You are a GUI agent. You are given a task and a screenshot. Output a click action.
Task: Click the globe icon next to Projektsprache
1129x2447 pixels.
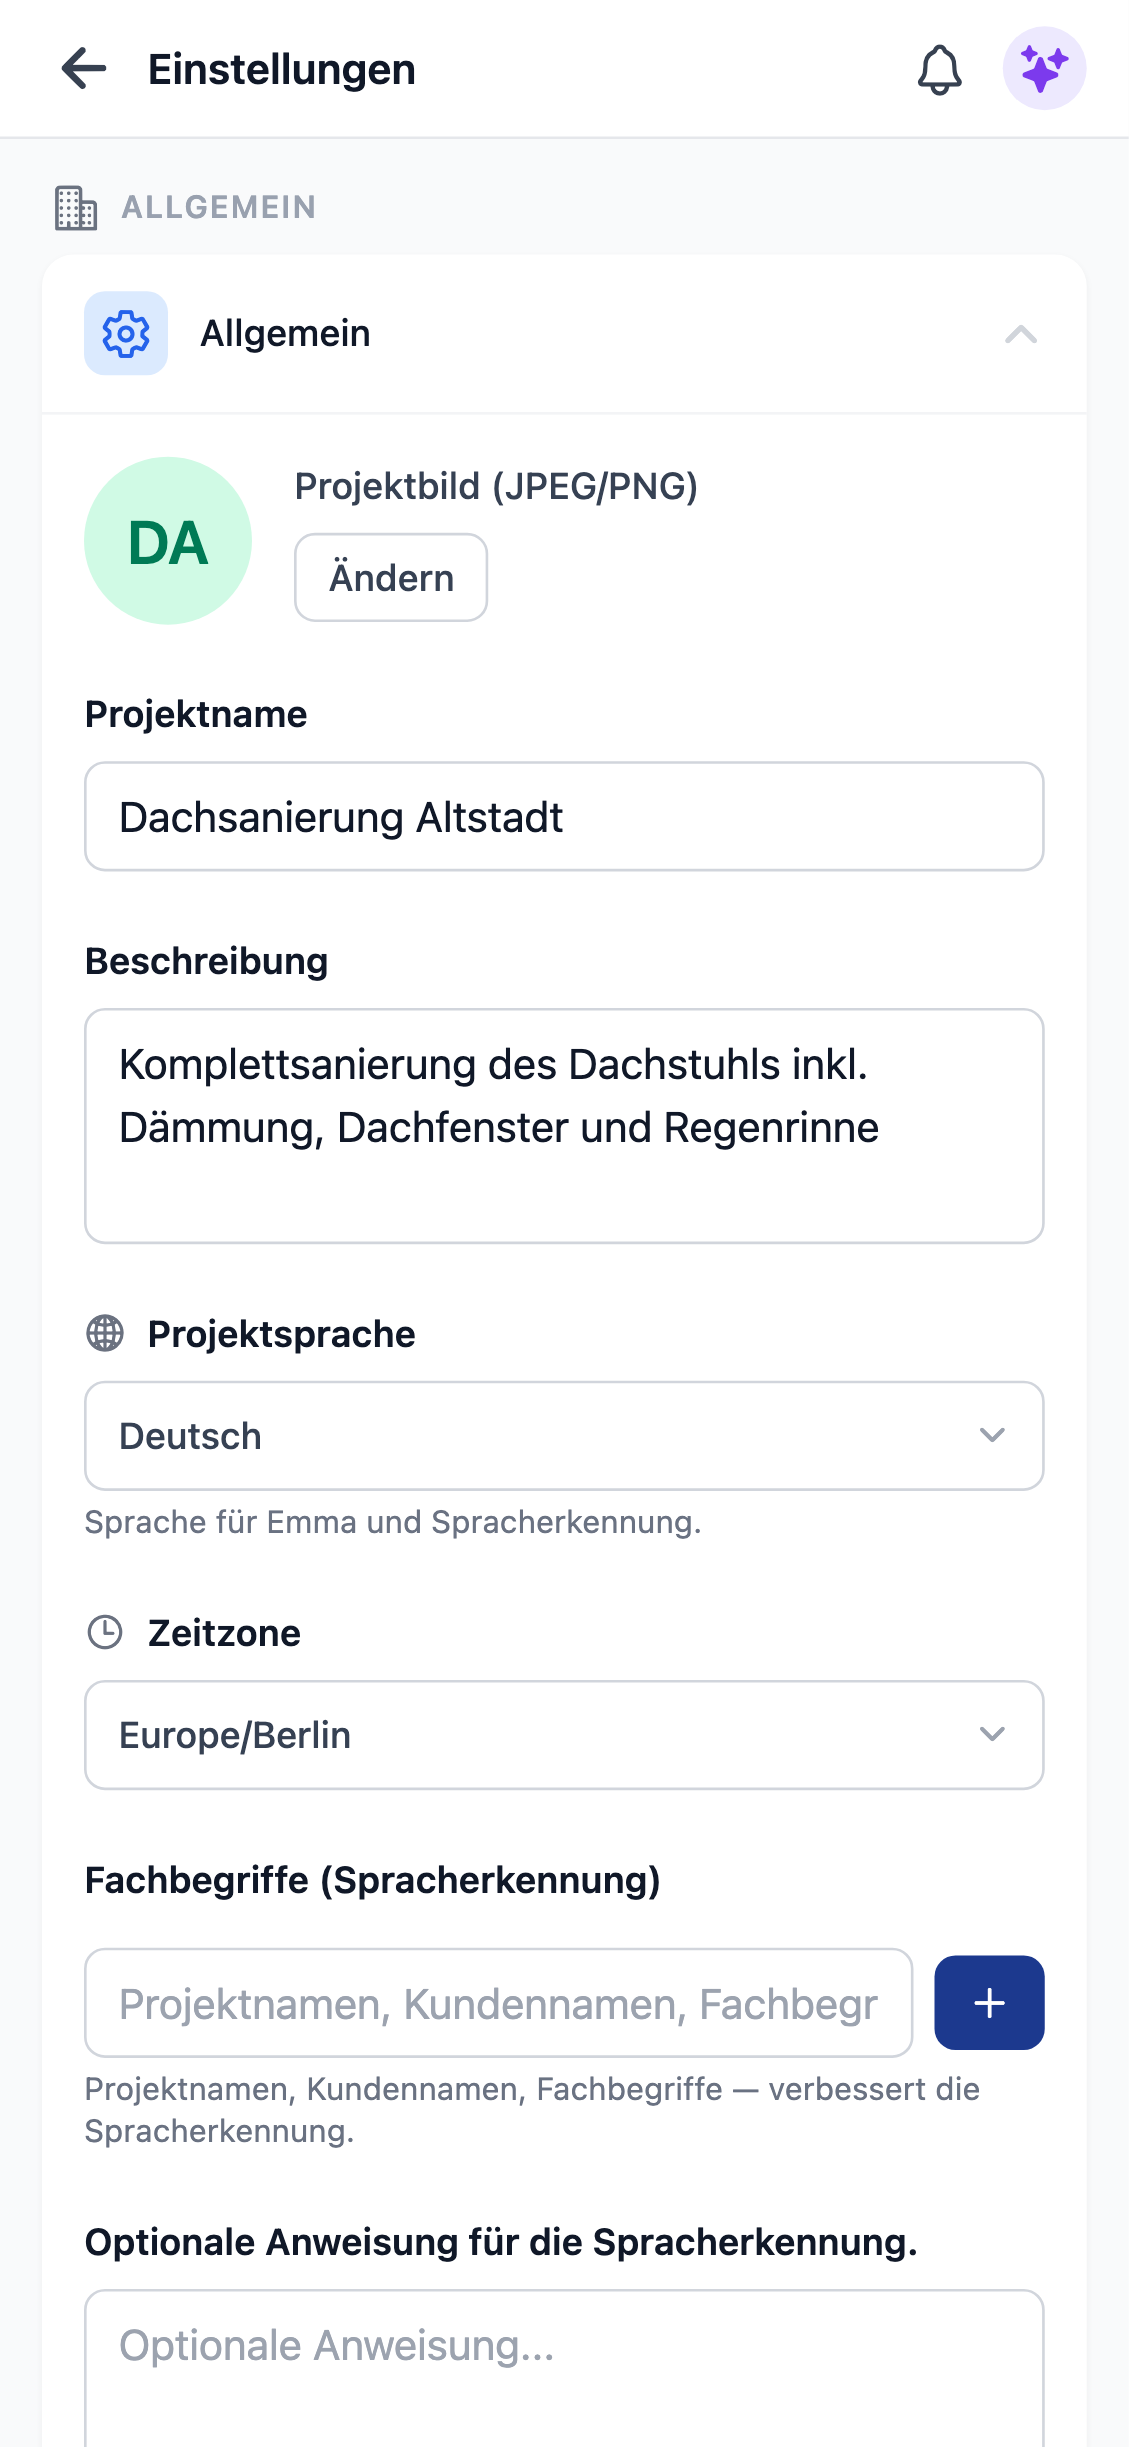tap(106, 1332)
